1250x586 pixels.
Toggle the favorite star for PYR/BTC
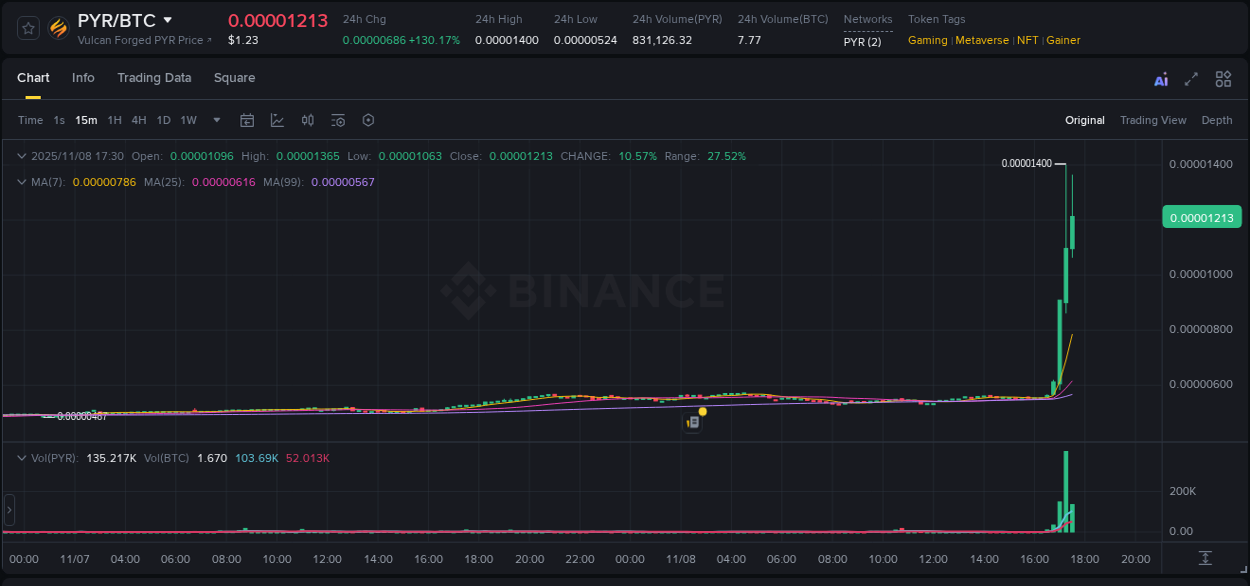pyautogui.click(x=27, y=28)
